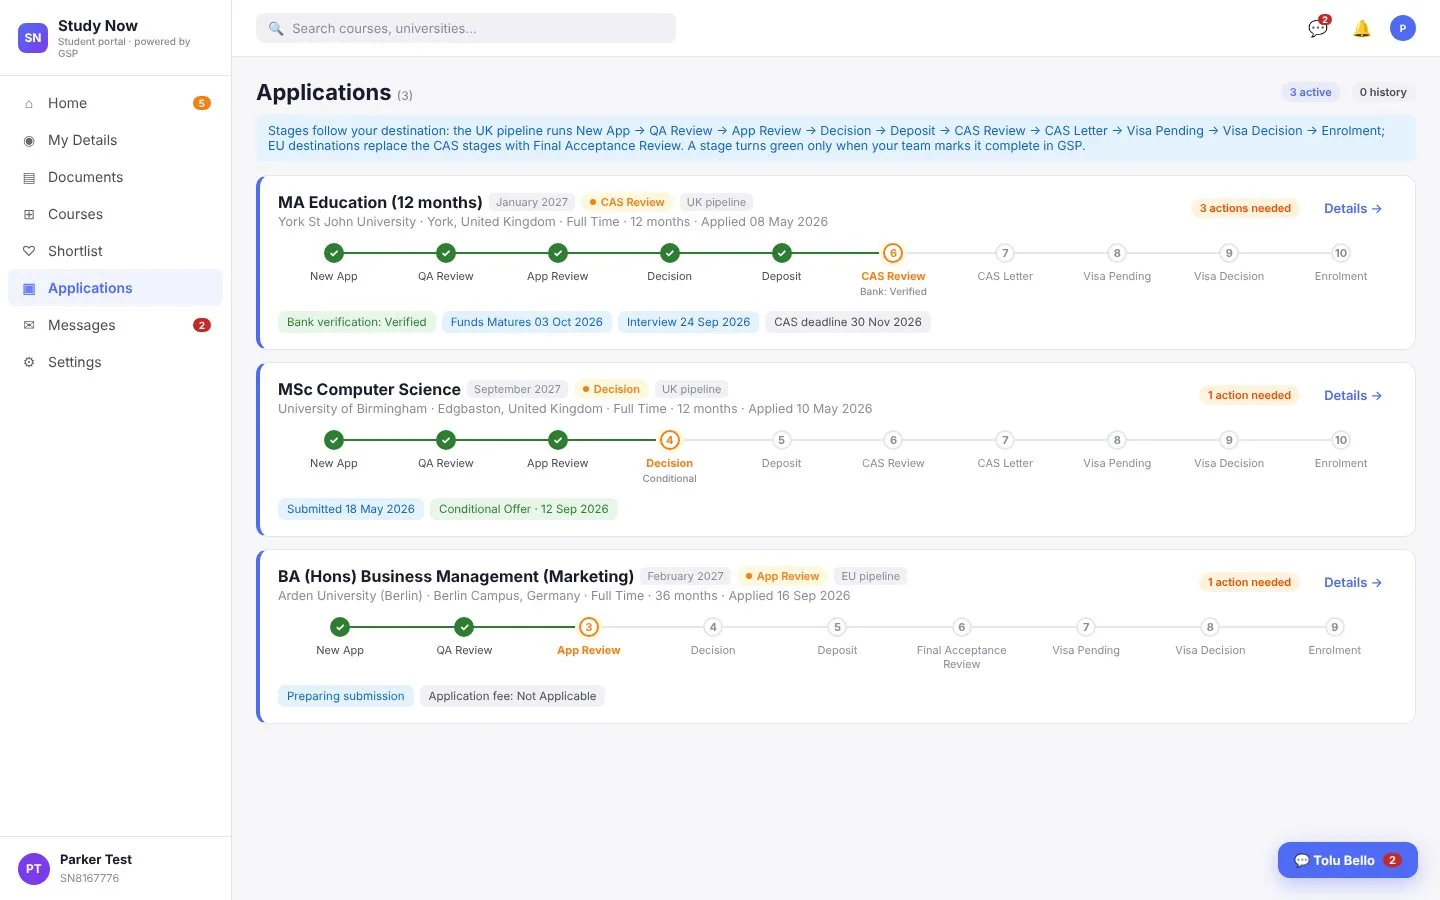Image resolution: width=1440 pixels, height=900 pixels.
Task: Open the Shortlist heart item
Action: coord(115,251)
